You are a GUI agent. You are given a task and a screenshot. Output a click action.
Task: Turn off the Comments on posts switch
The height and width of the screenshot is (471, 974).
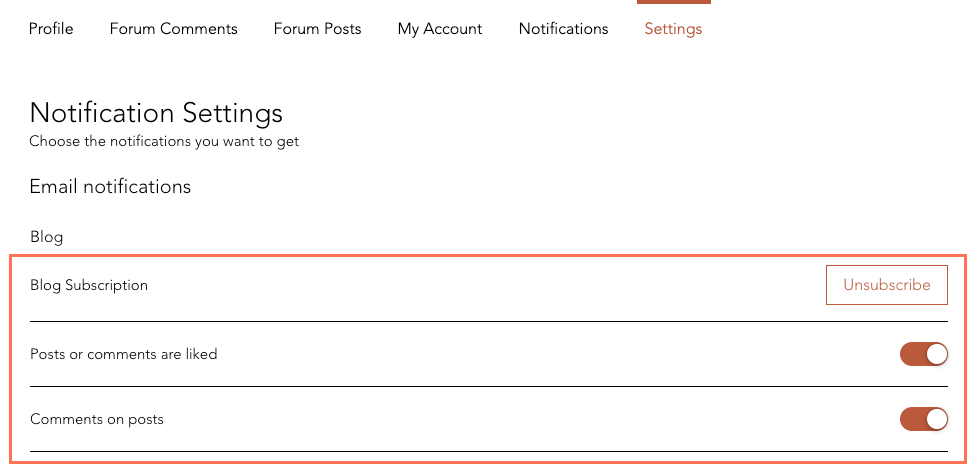pyautogui.click(x=924, y=419)
